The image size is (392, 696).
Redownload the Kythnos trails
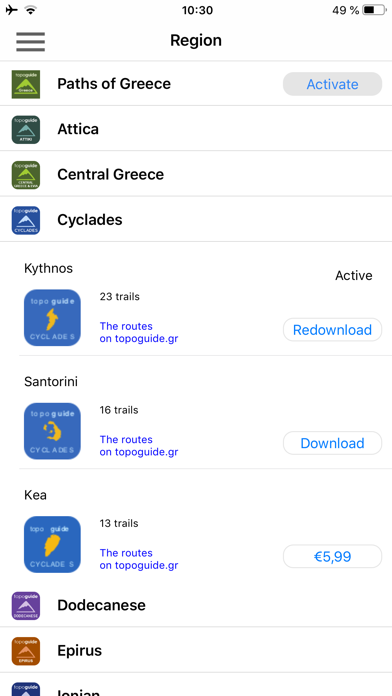[333, 330]
